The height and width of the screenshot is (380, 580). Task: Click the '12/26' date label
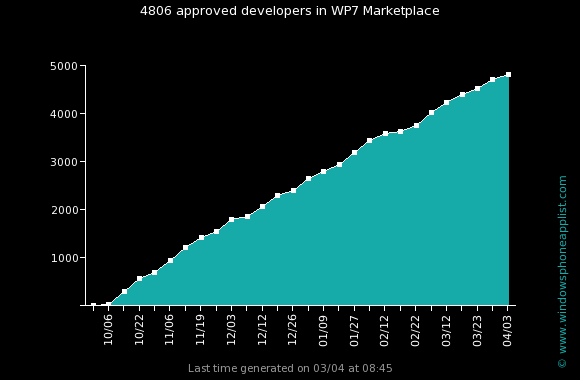coord(292,330)
